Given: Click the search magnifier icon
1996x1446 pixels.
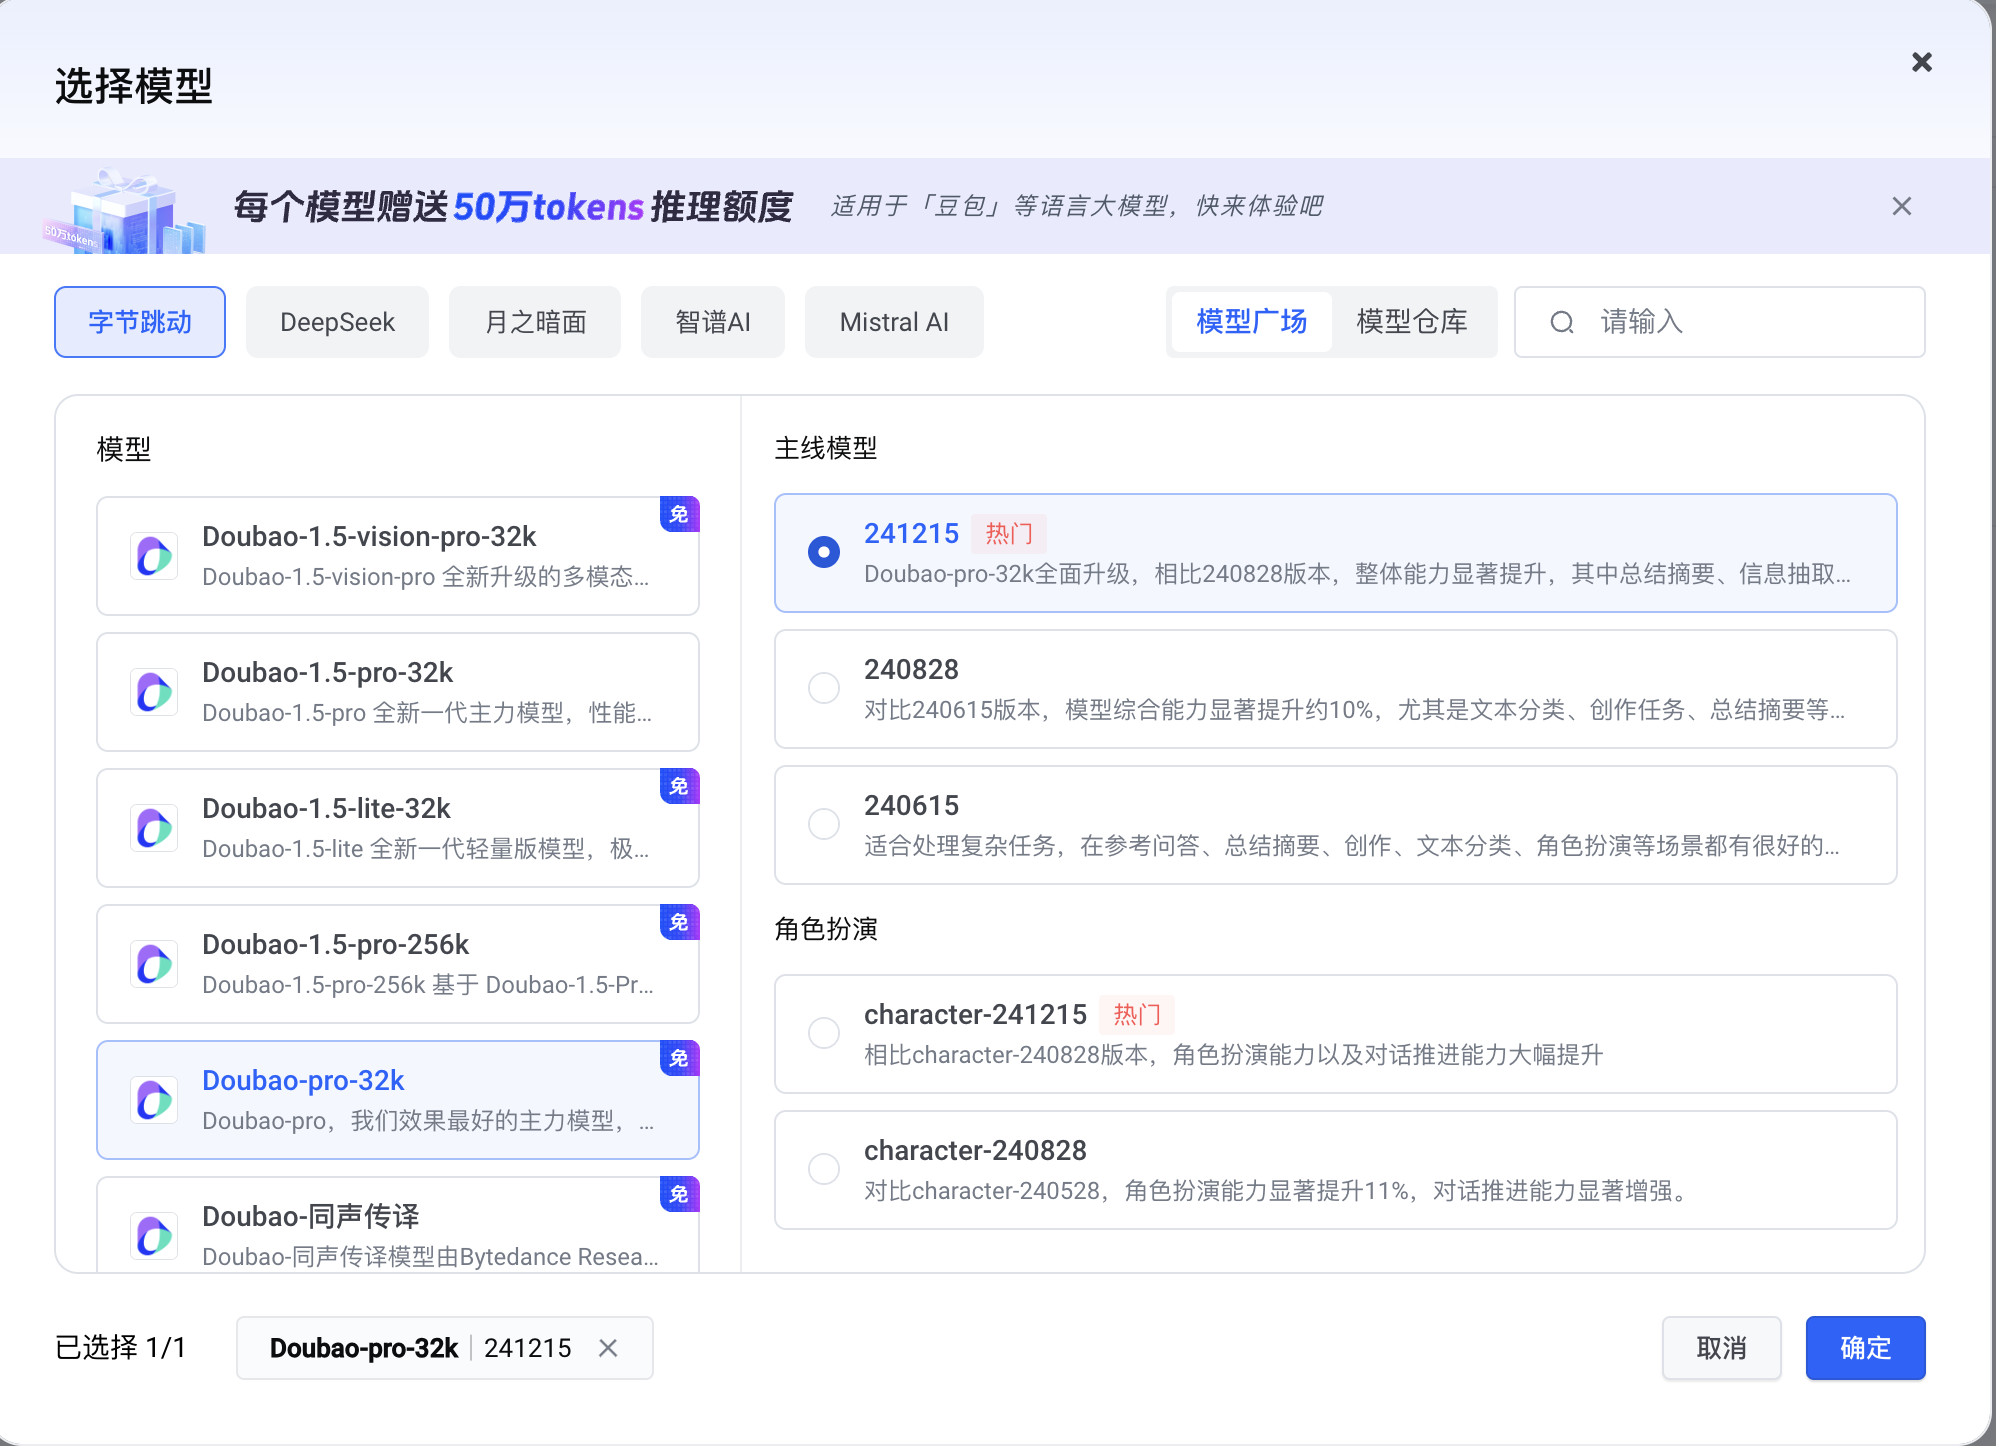Looking at the screenshot, I should click(1561, 322).
